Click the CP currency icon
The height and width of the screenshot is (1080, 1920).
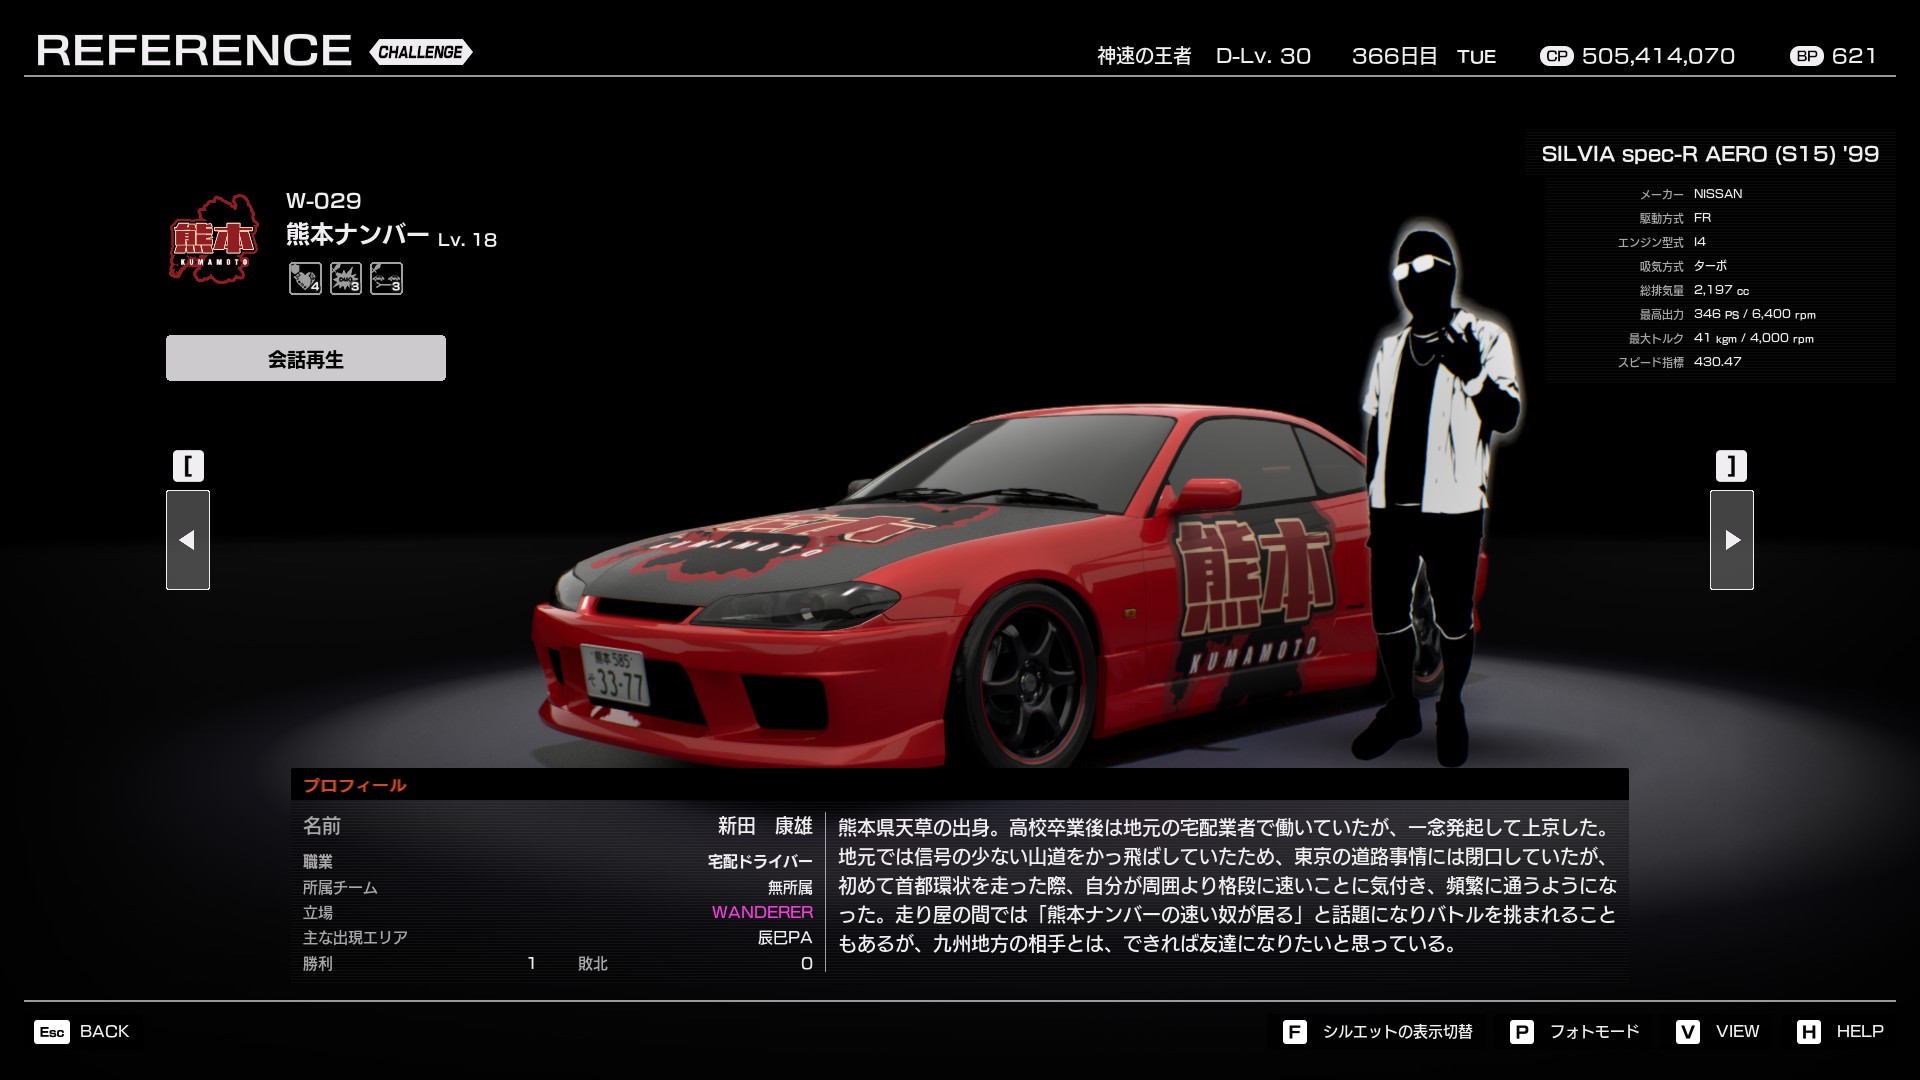point(1556,57)
